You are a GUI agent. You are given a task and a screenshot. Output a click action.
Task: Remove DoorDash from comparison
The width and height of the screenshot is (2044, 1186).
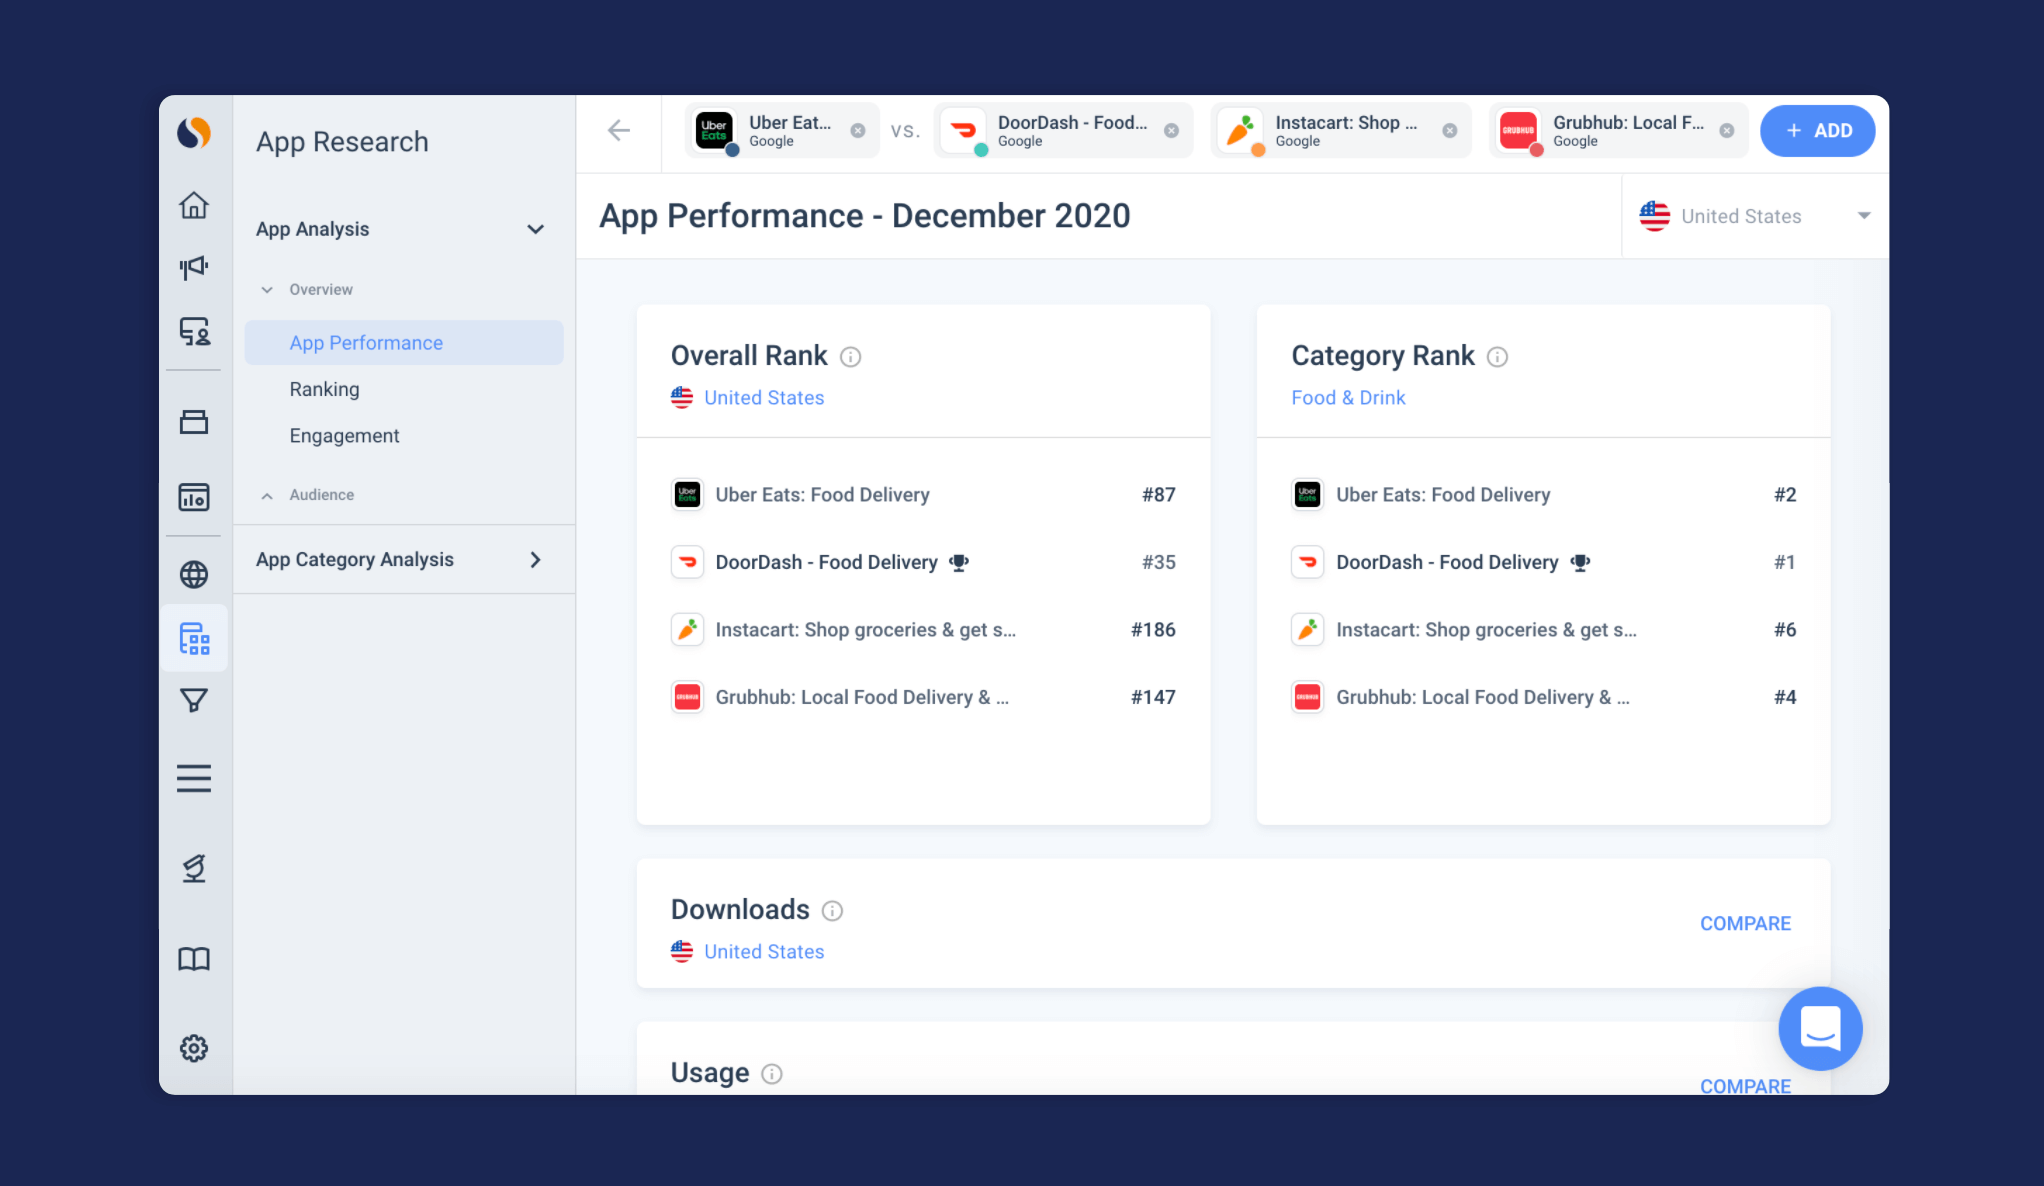[1172, 130]
